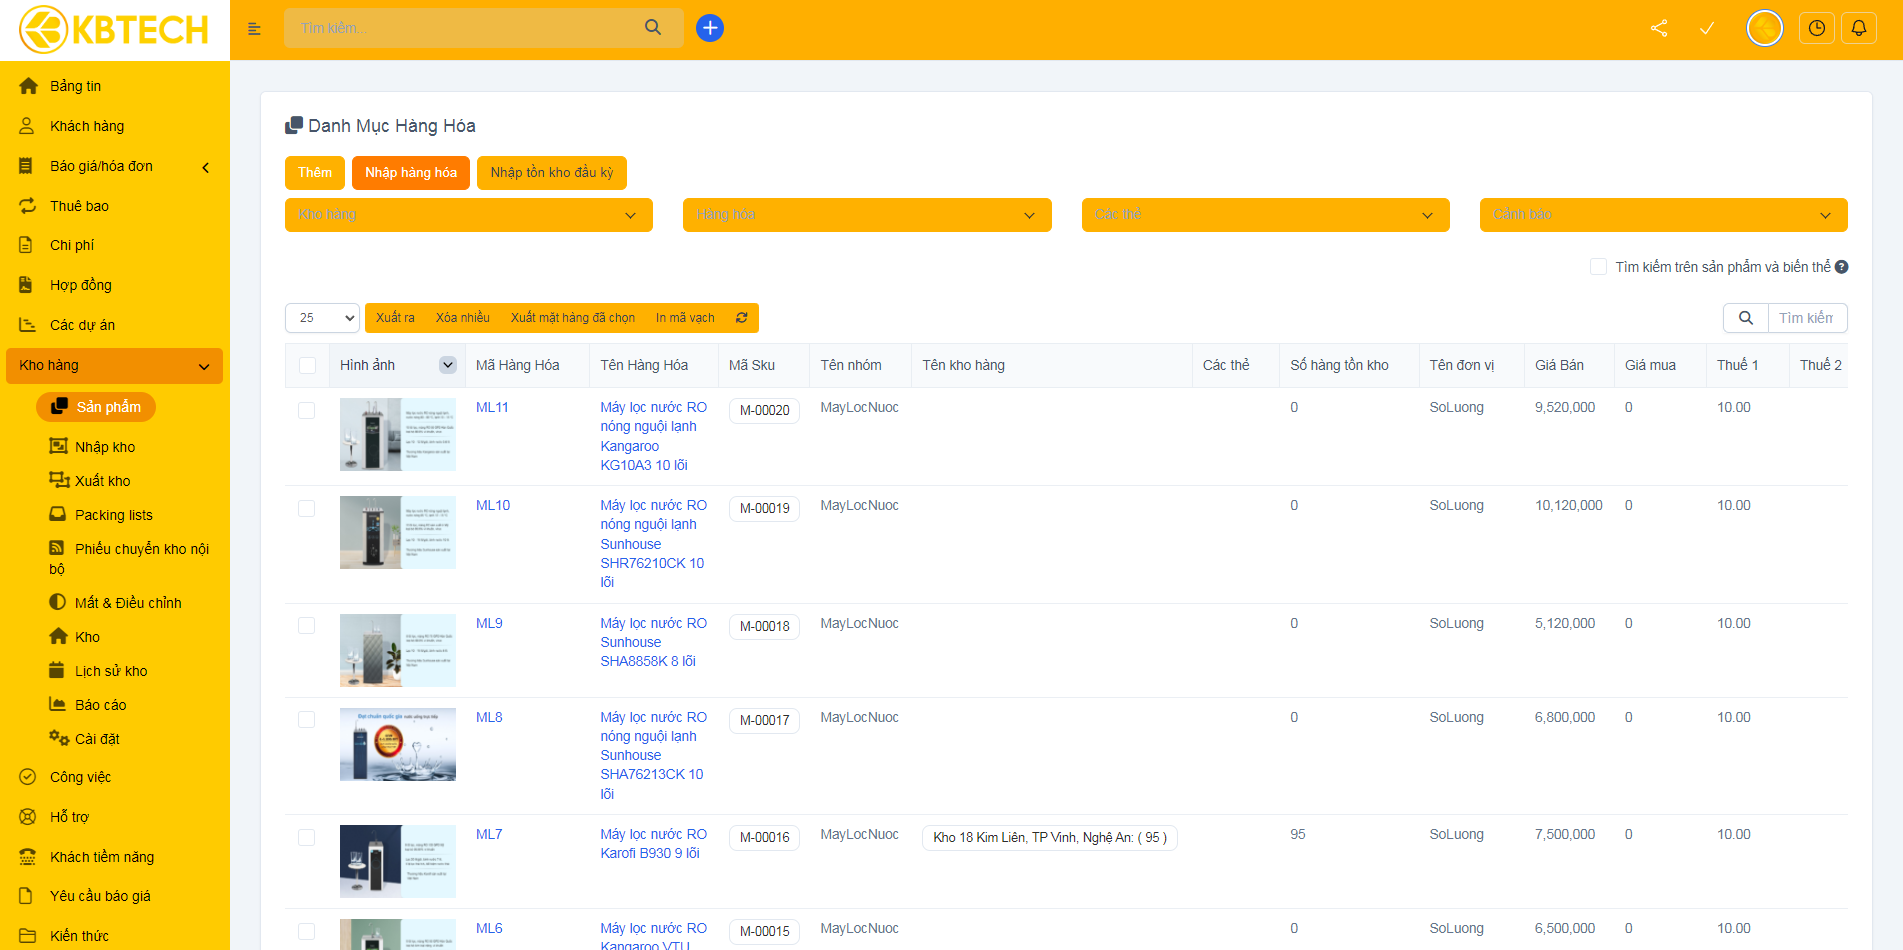Open product link ML7
This screenshot has width=1903, height=950.
489,834
